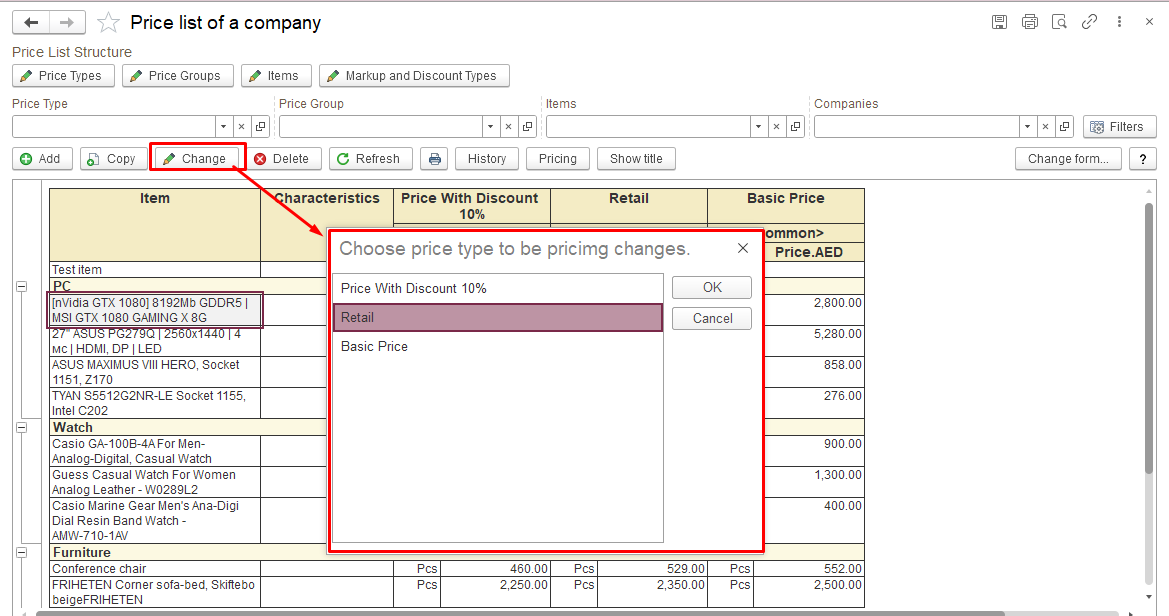Image resolution: width=1169 pixels, height=616 pixels.
Task: Open the Price Groups editor button
Action: [177, 76]
